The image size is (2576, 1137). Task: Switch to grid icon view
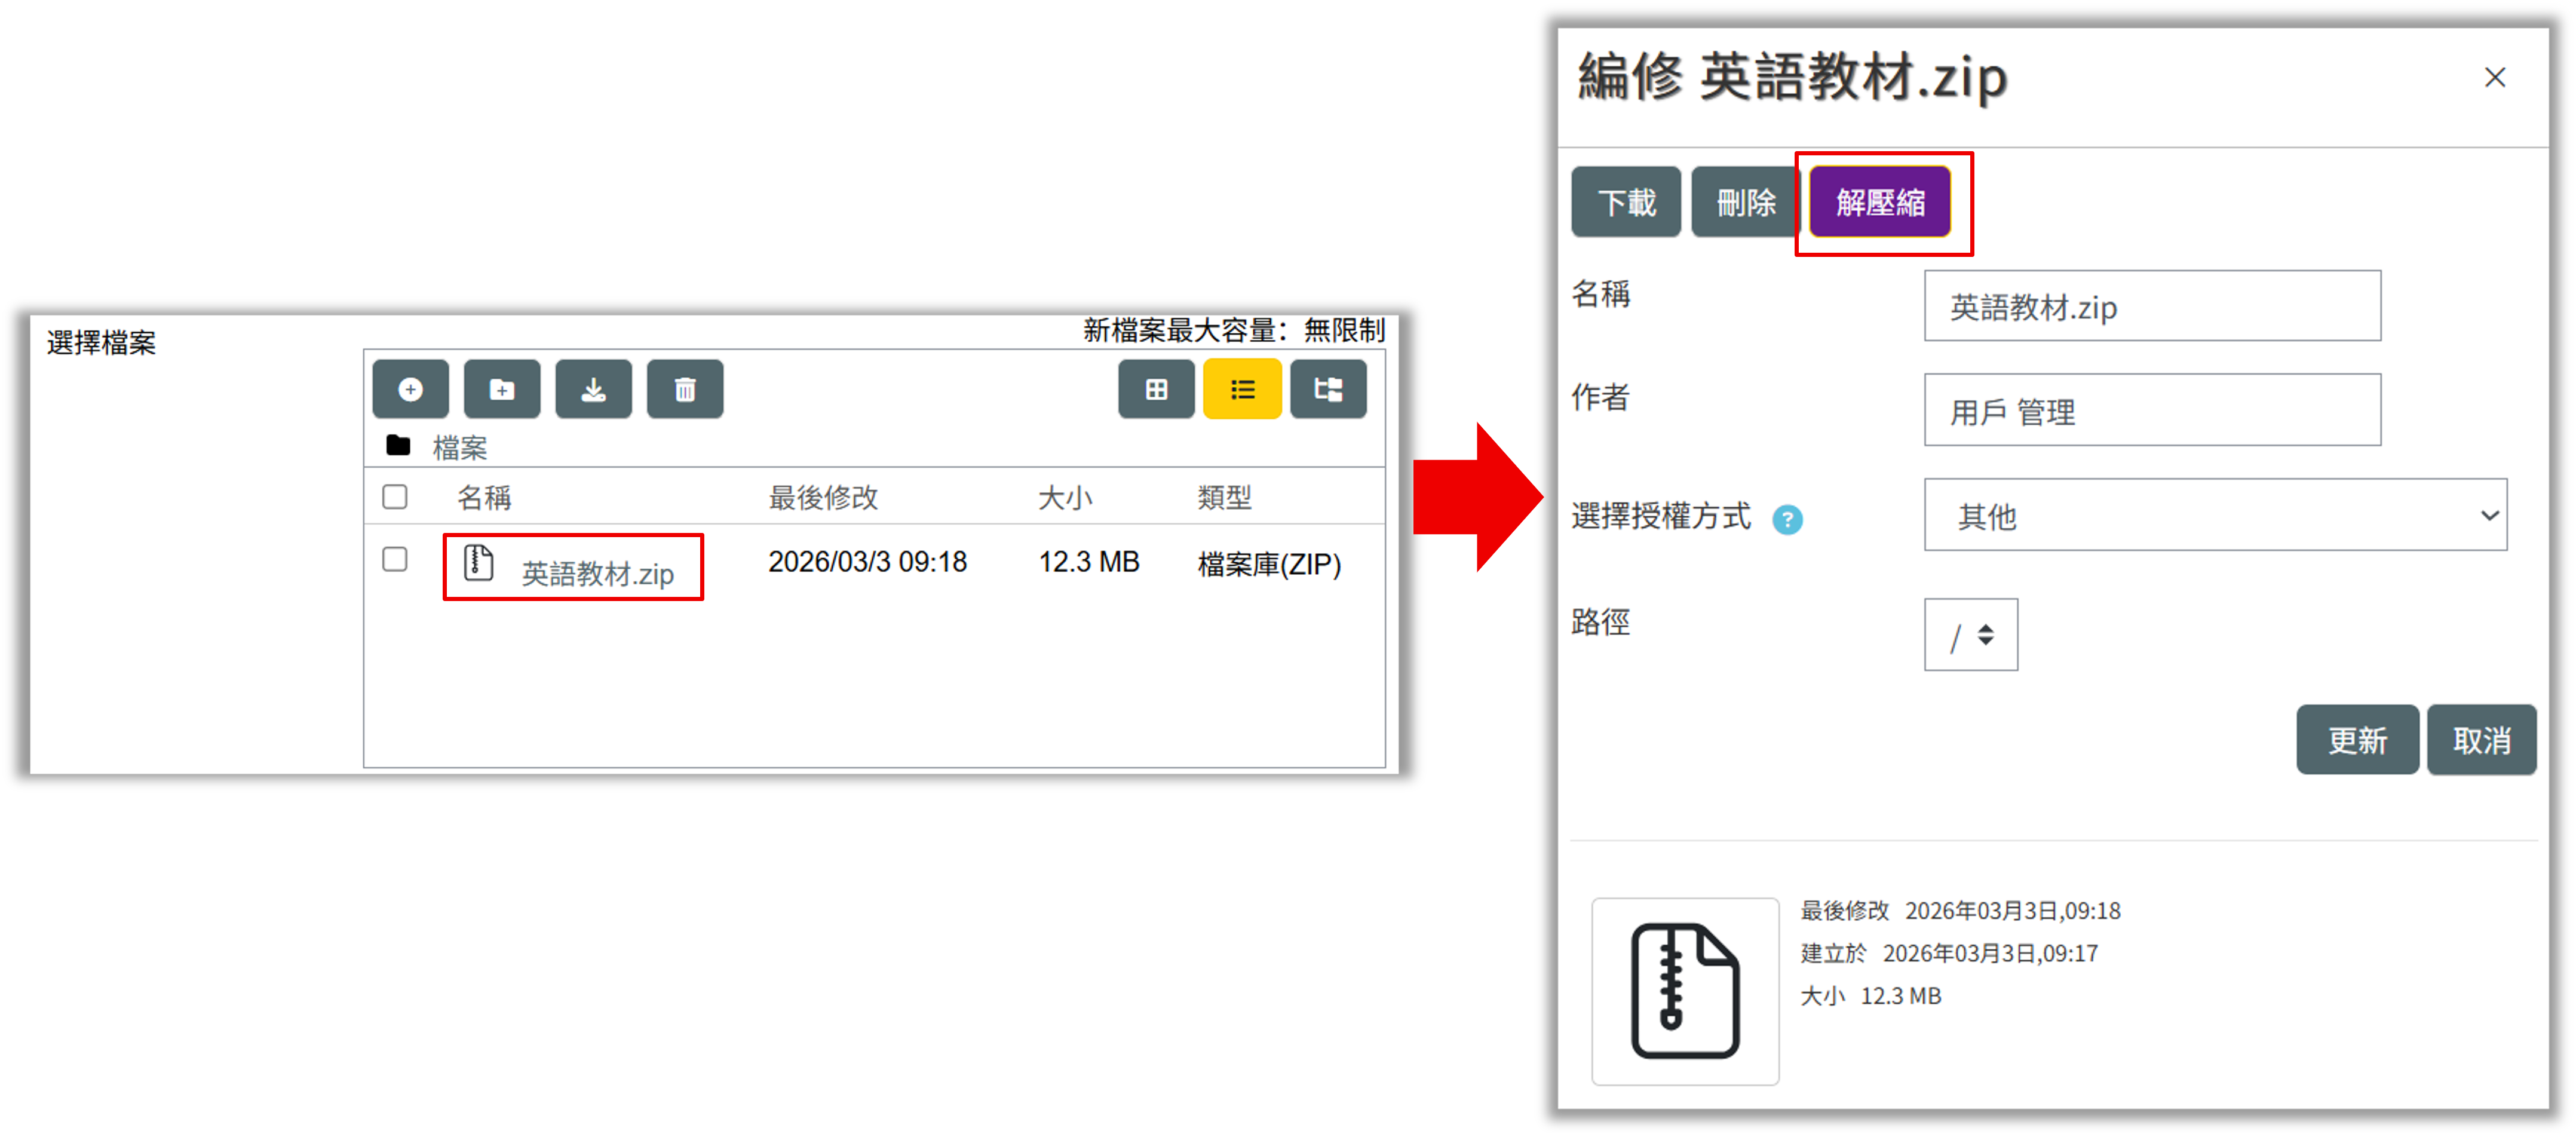tap(1156, 389)
